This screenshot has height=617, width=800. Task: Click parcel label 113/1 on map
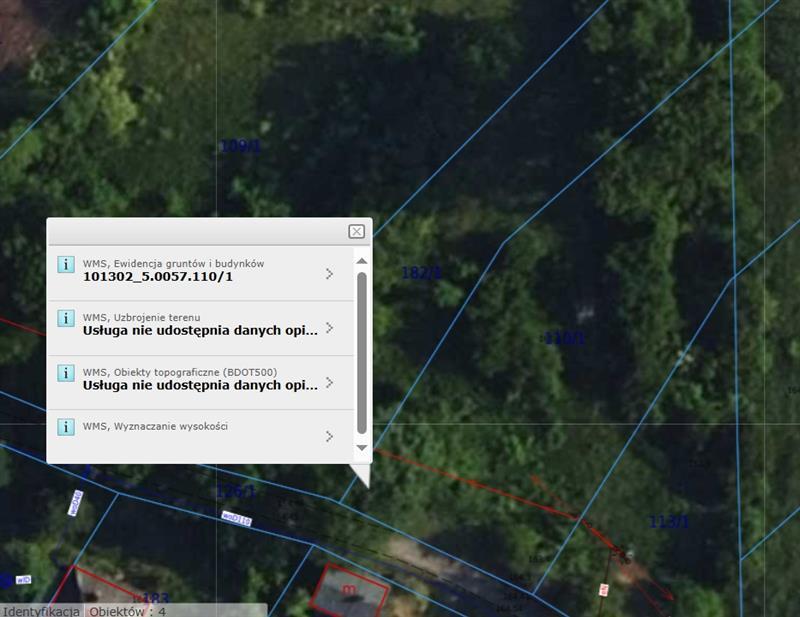[x=669, y=522]
